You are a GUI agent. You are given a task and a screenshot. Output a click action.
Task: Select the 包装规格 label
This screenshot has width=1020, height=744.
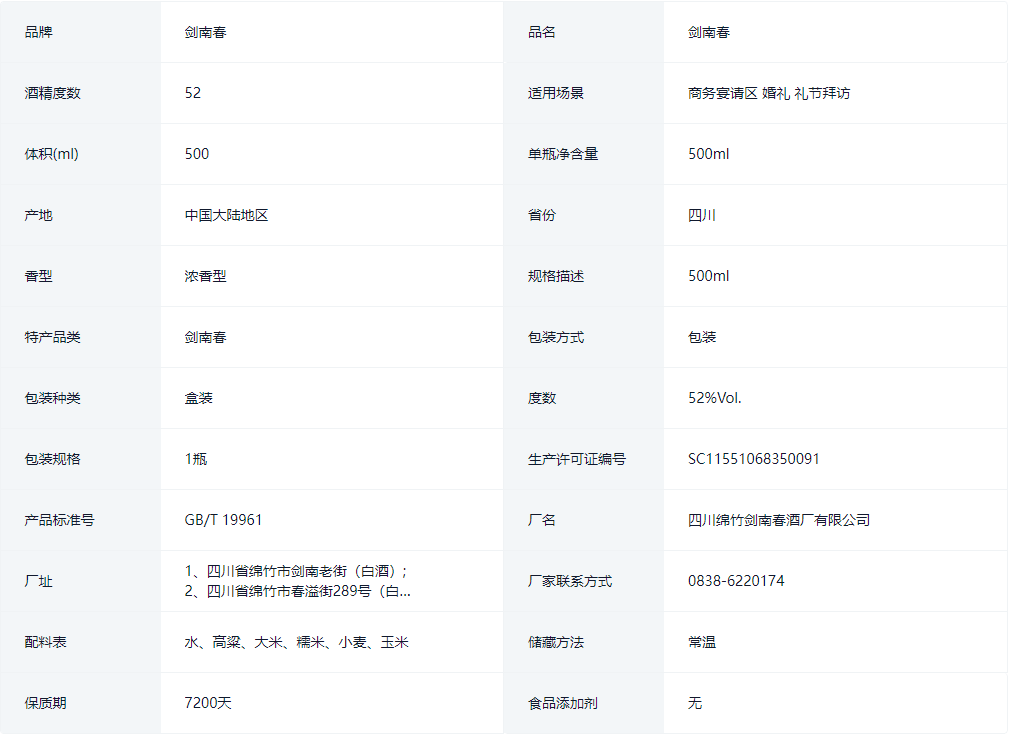52,459
